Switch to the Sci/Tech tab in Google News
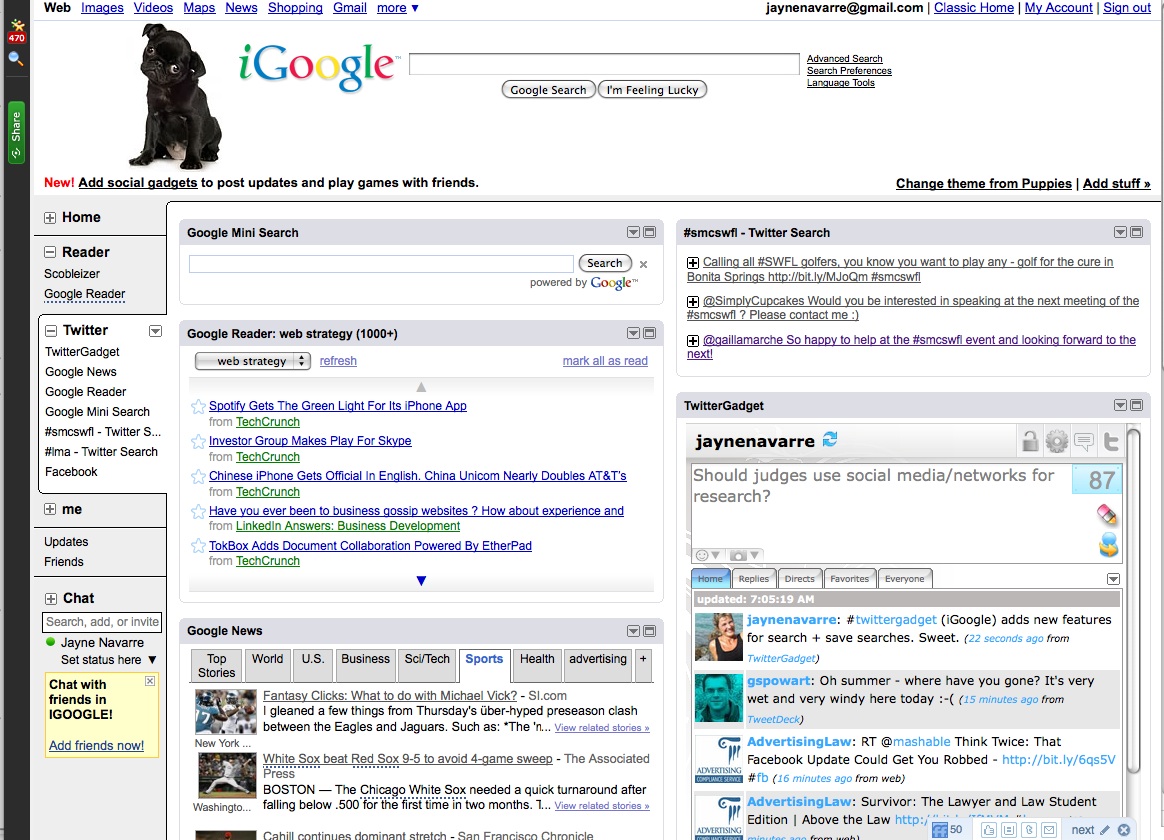This screenshot has width=1164, height=840. click(427, 666)
